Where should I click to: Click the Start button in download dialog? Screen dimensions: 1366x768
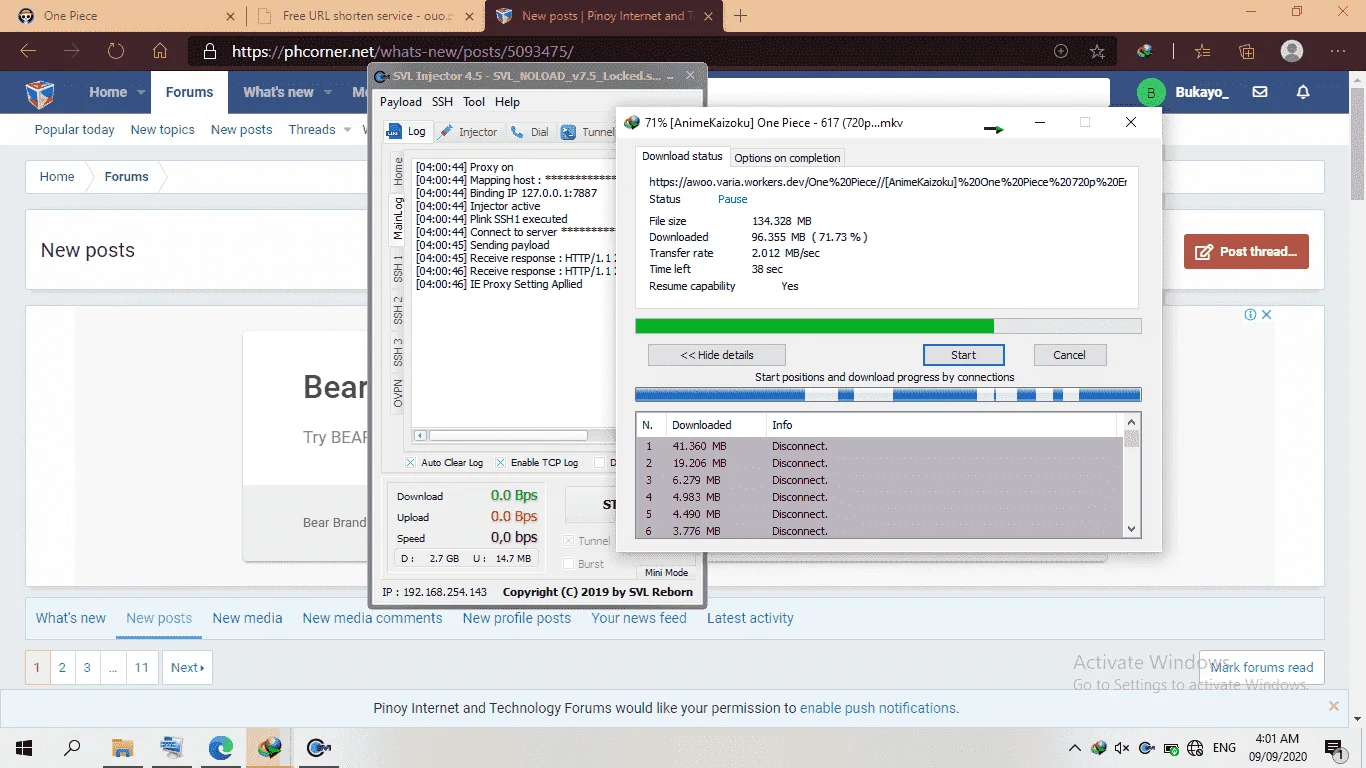[x=963, y=355]
